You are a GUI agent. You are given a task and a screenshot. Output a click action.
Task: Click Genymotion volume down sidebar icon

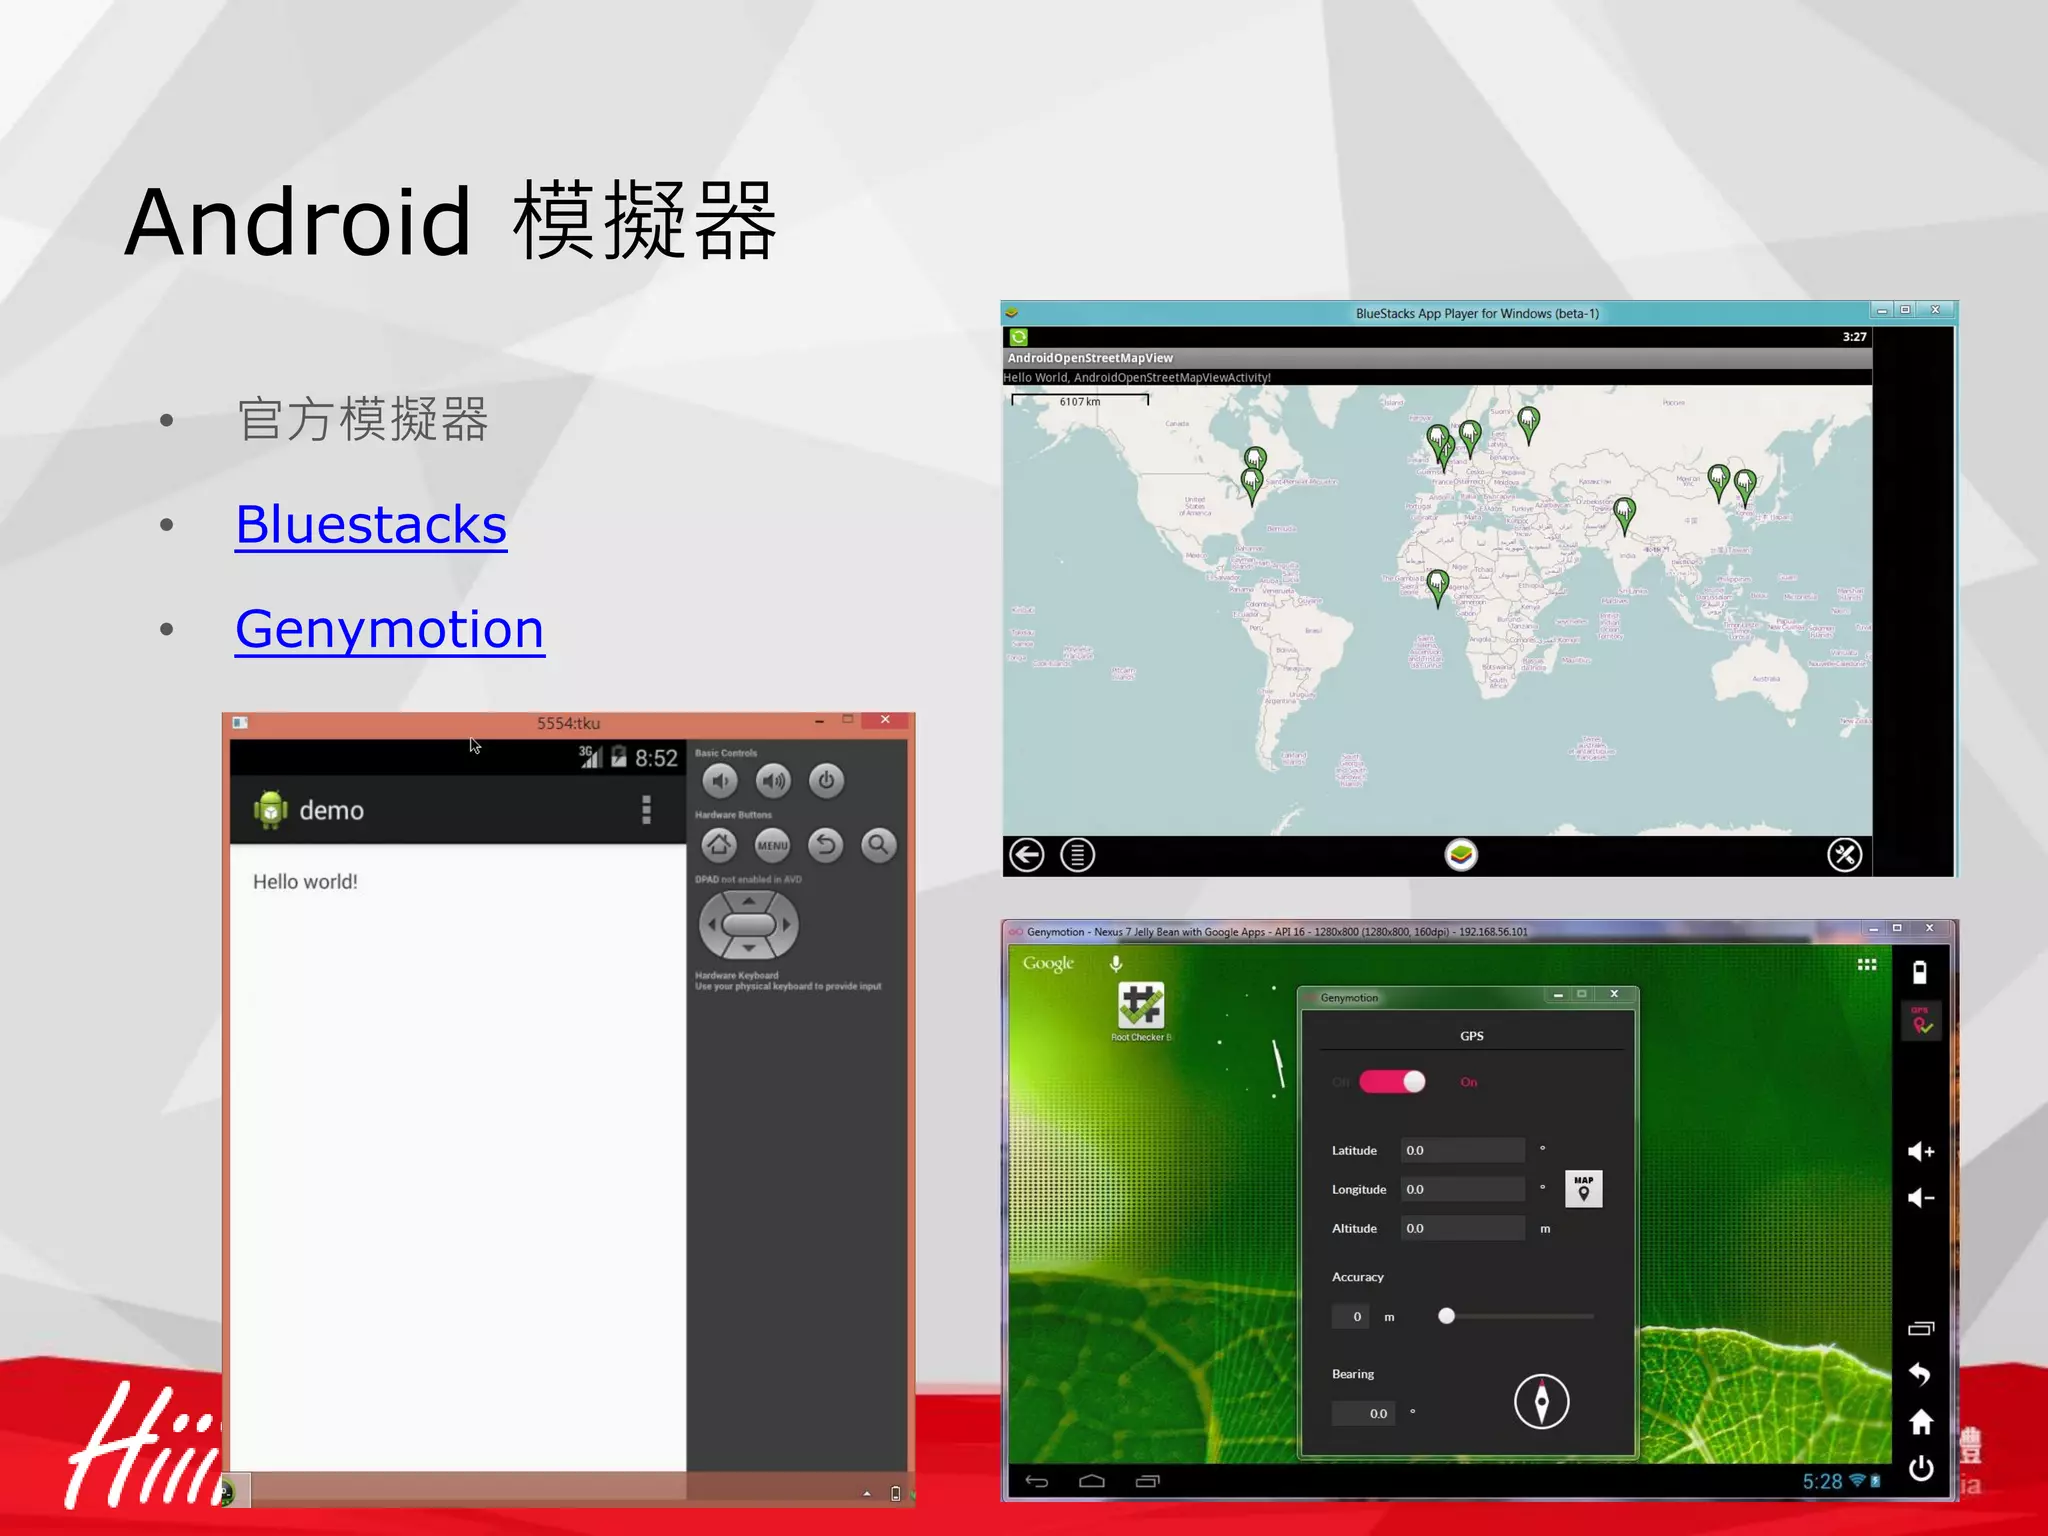coord(1921,1198)
